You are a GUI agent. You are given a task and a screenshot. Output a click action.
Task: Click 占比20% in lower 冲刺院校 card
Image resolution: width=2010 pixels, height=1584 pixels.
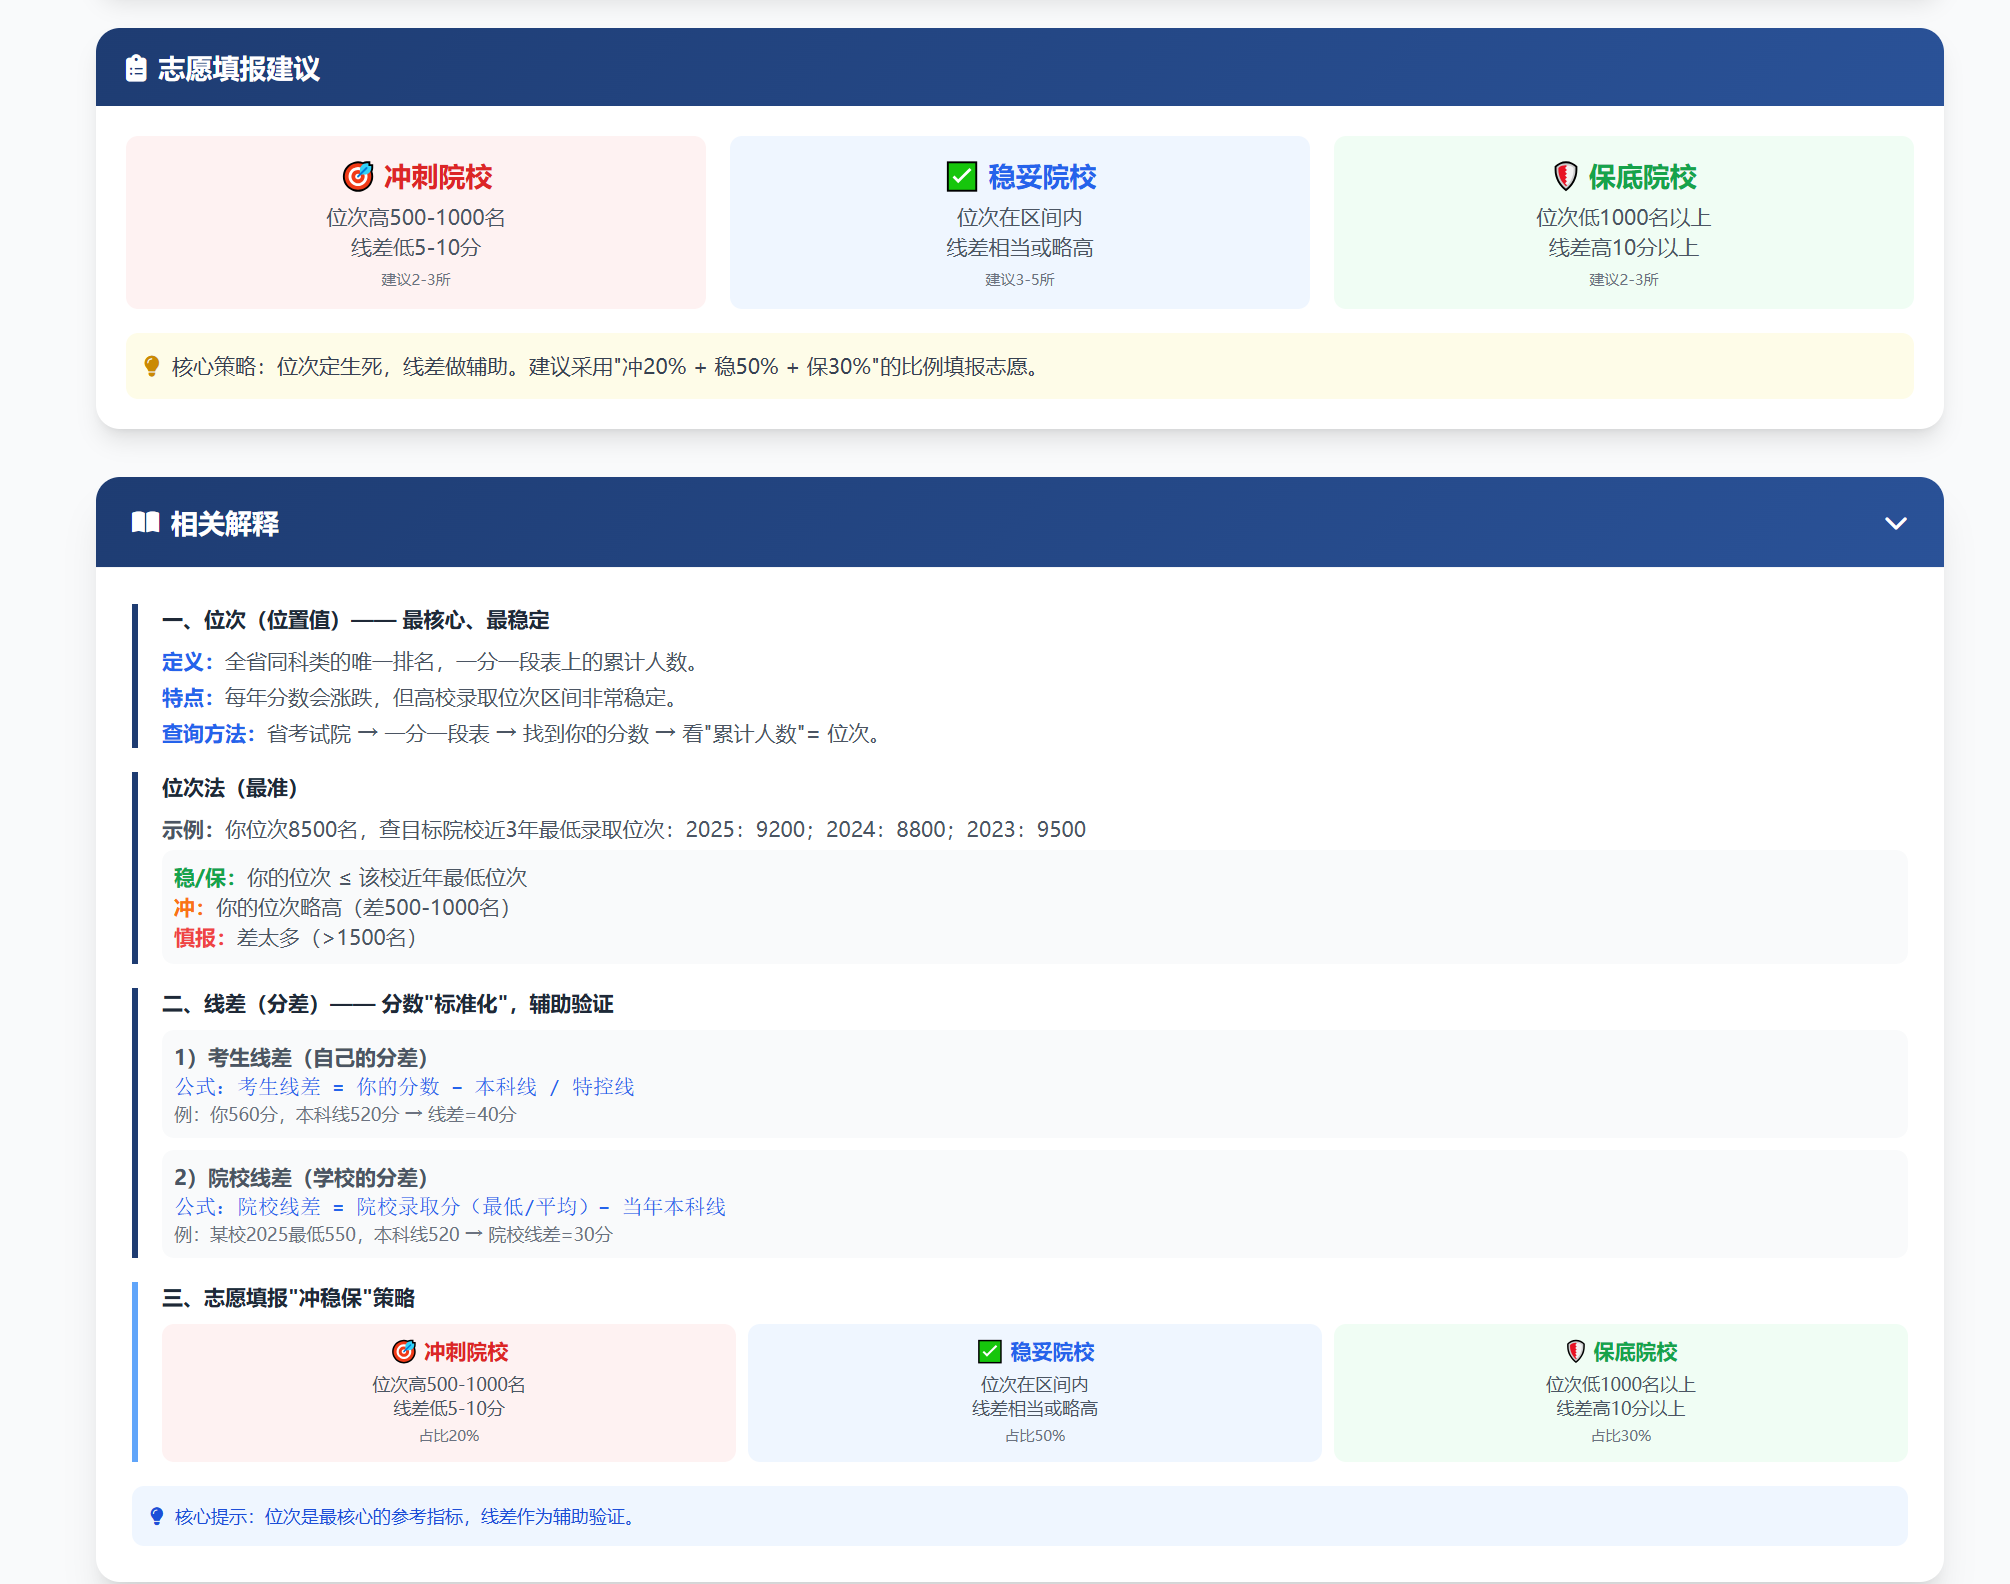point(449,1435)
